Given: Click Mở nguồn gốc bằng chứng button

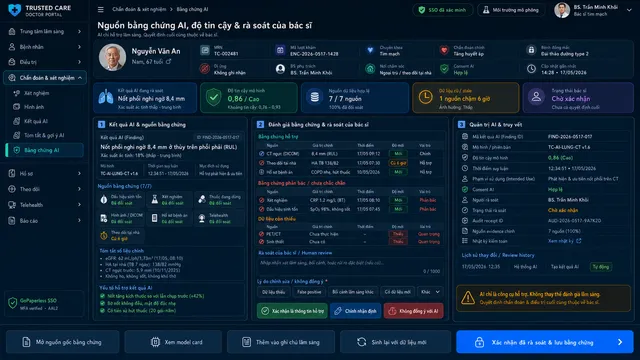Looking at the screenshot, I should 62,342.
